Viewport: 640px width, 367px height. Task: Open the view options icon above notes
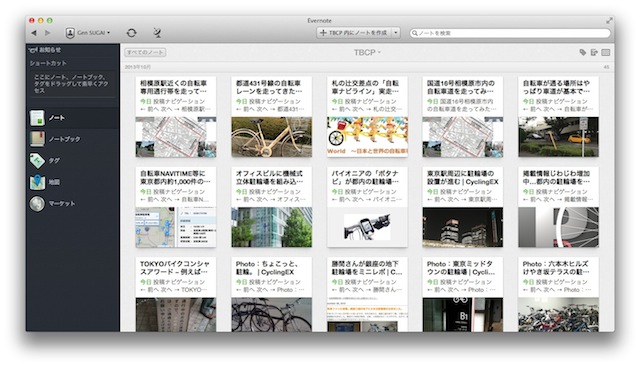point(606,52)
